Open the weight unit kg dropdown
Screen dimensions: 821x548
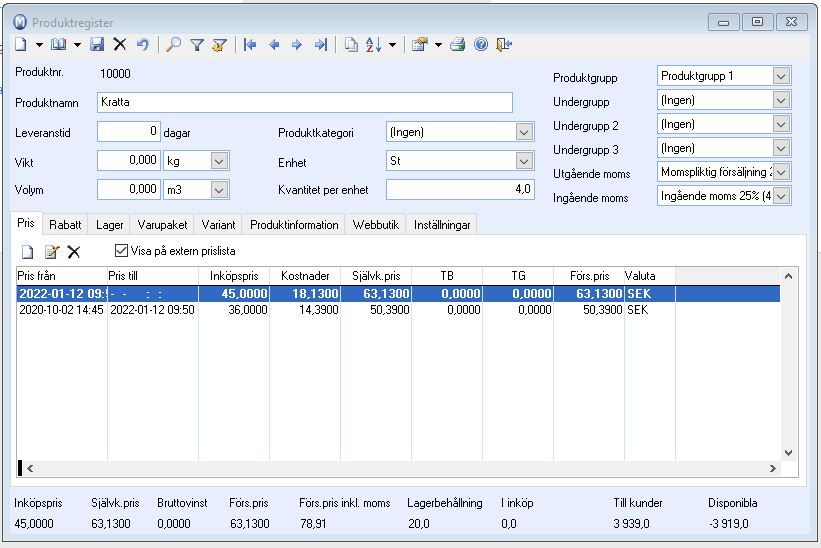(x=219, y=161)
